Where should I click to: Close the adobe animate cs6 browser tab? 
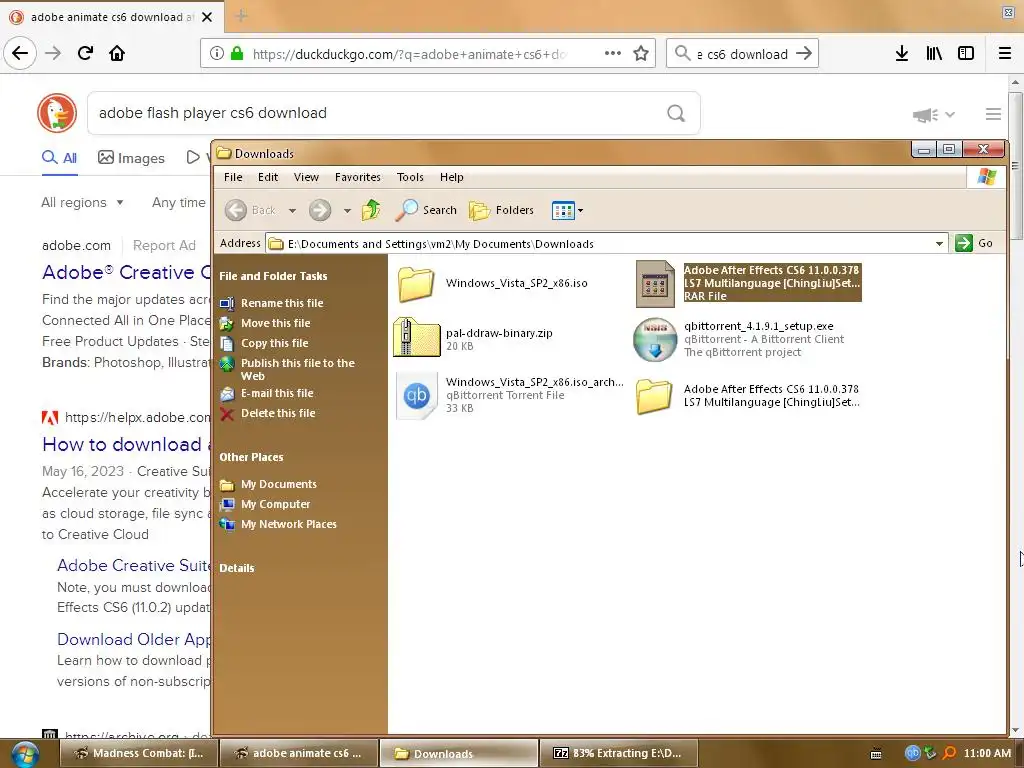coord(207,17)
